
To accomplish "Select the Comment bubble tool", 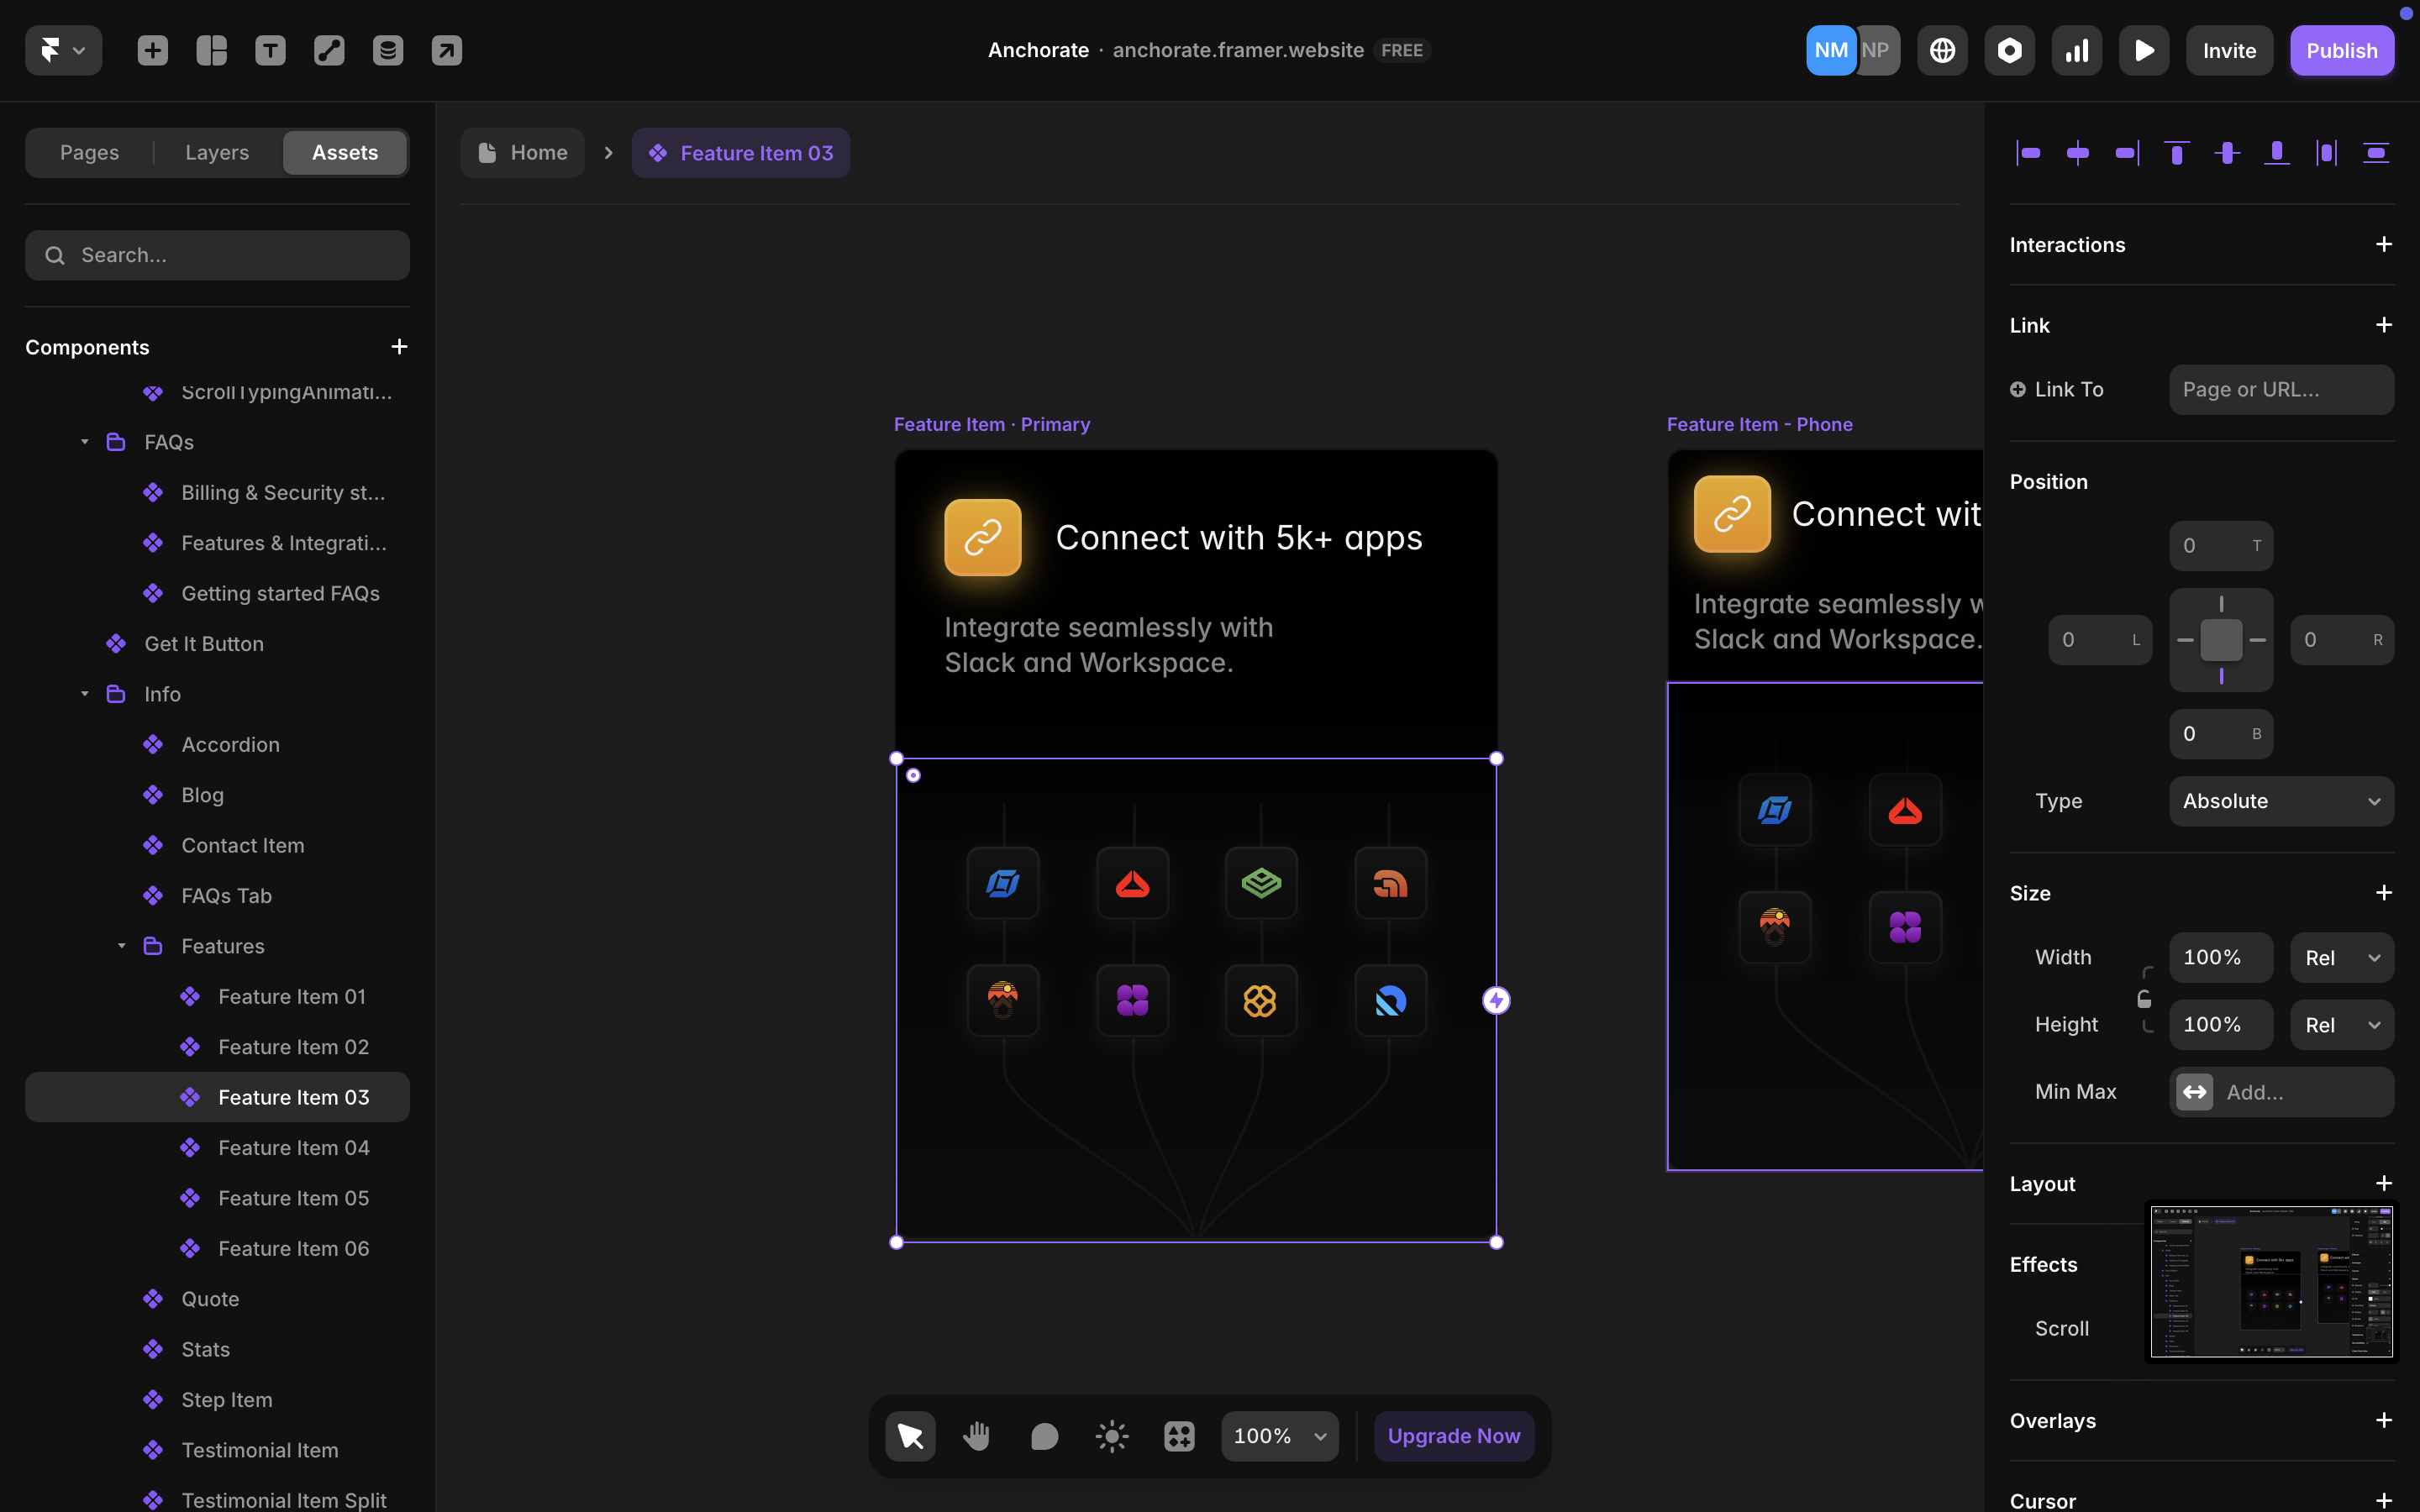I will point(1044,1436).
